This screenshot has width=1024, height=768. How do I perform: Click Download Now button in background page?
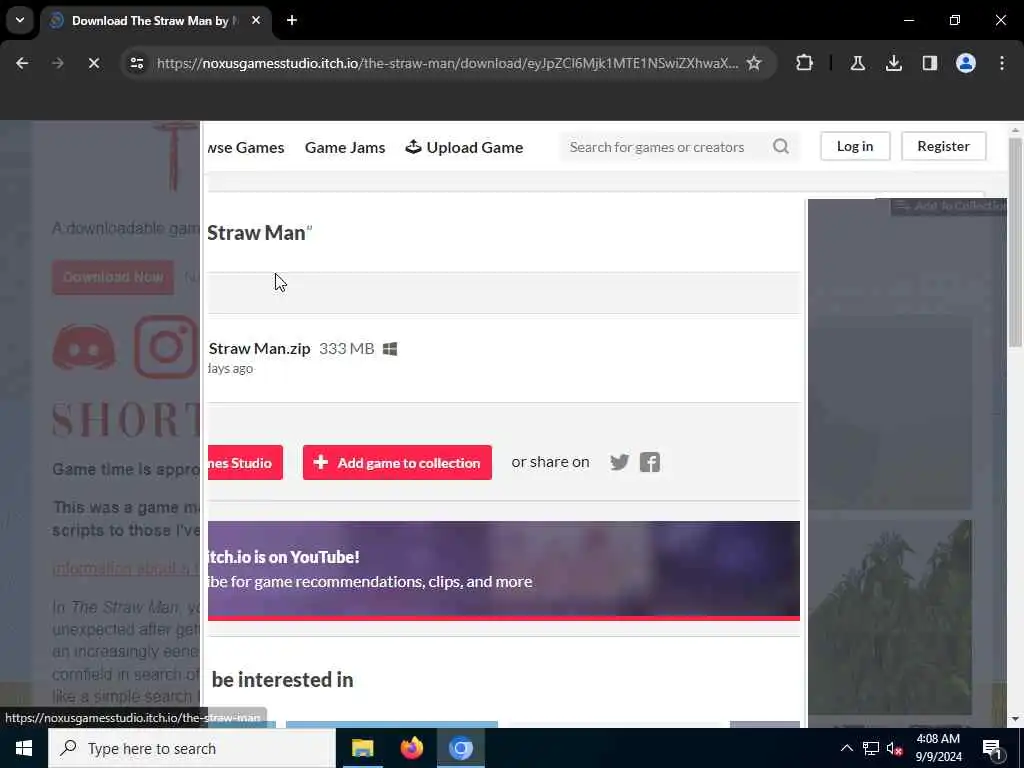113,277
